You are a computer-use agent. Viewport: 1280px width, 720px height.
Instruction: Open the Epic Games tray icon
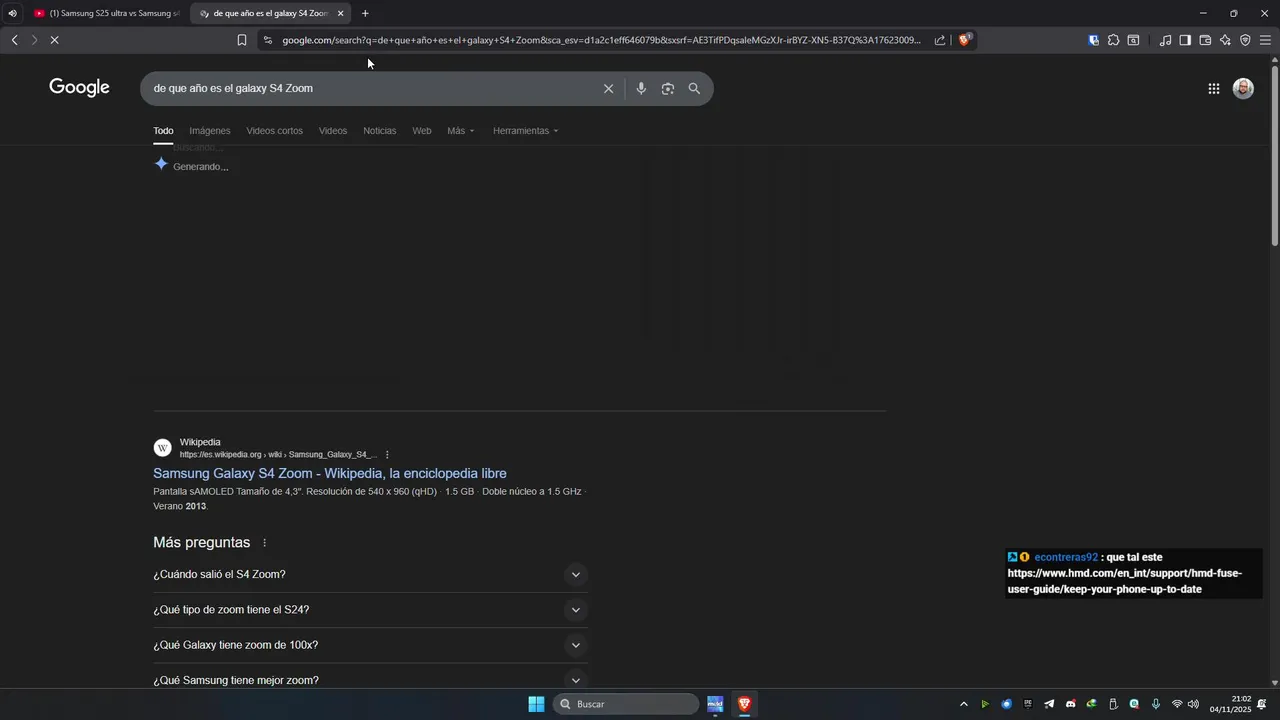1028,704
